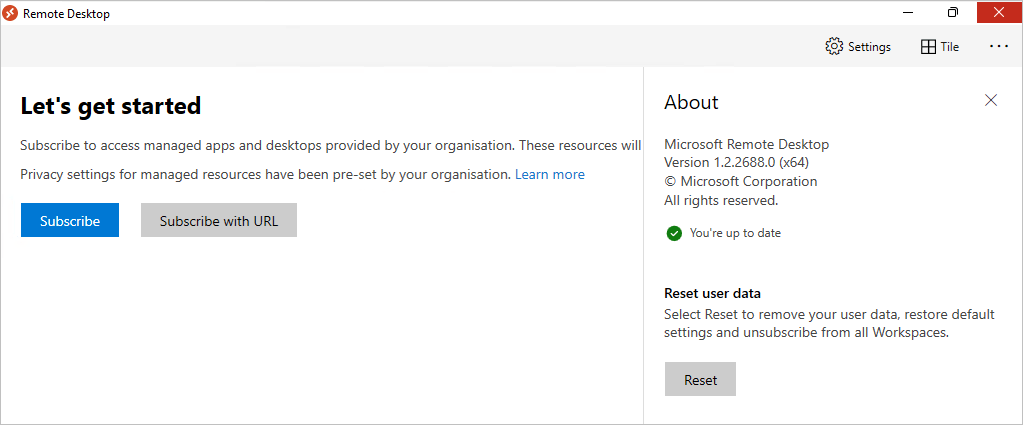This screenshot has width=1023, height=425.
Task: Click the About panel title
Action: click(691, 102)
